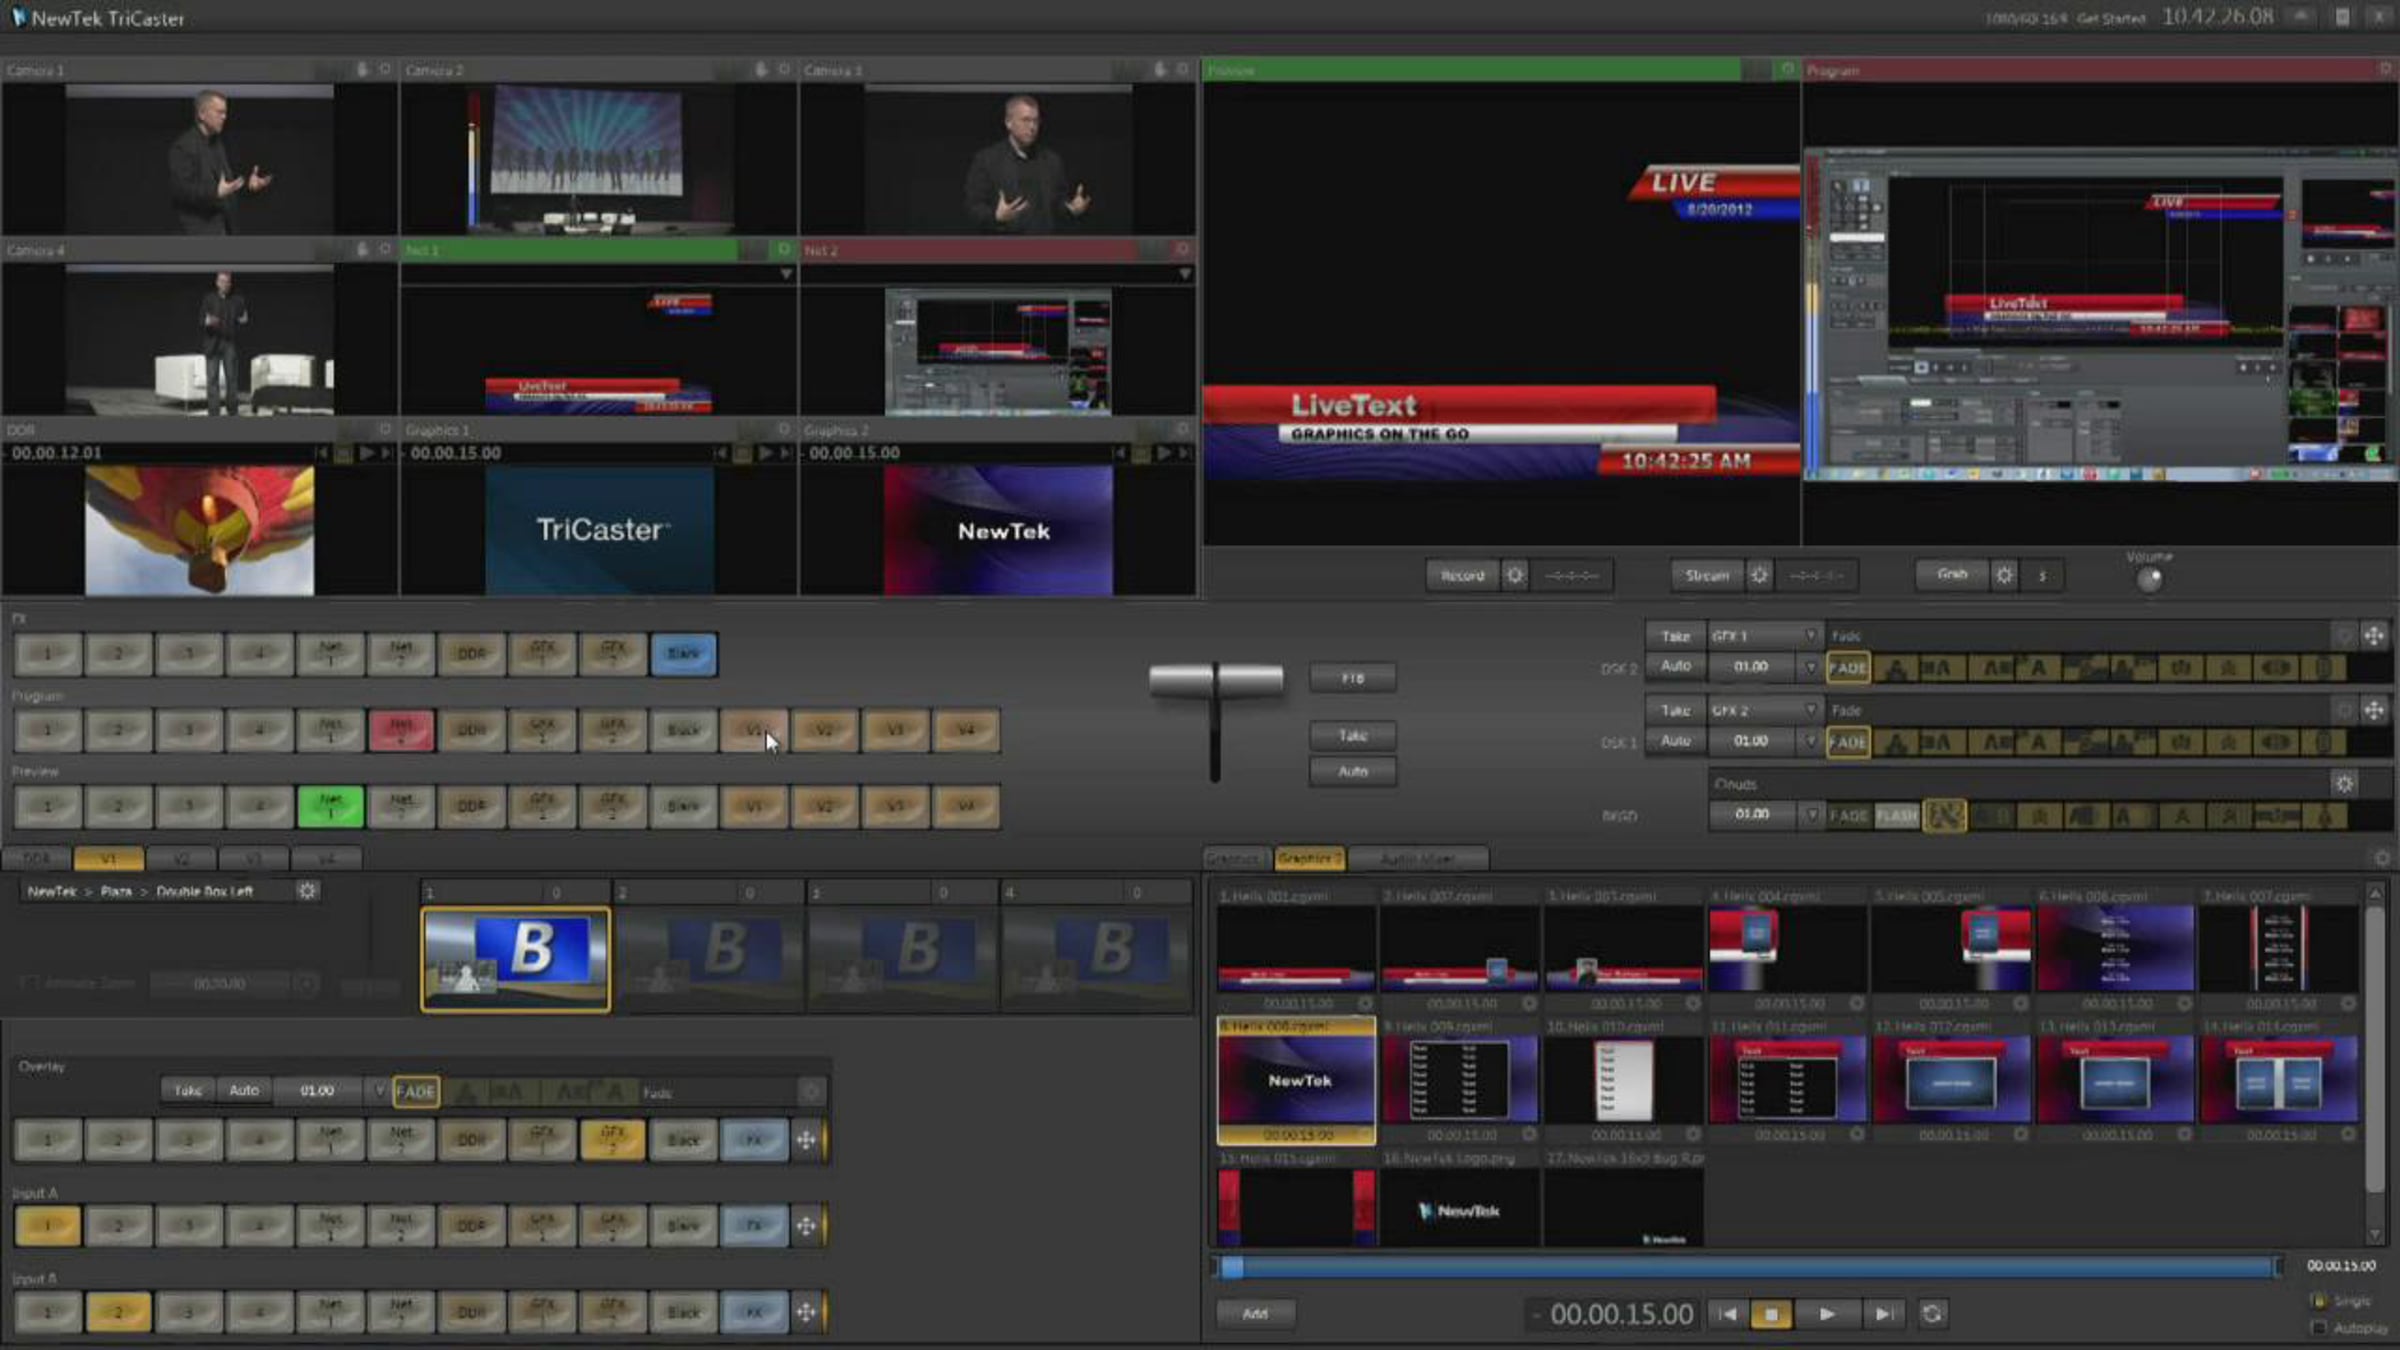Switch to the Audio Mixer tab
The width and height of the screenshot is (2400, 1350).
tap(1417, 859)
